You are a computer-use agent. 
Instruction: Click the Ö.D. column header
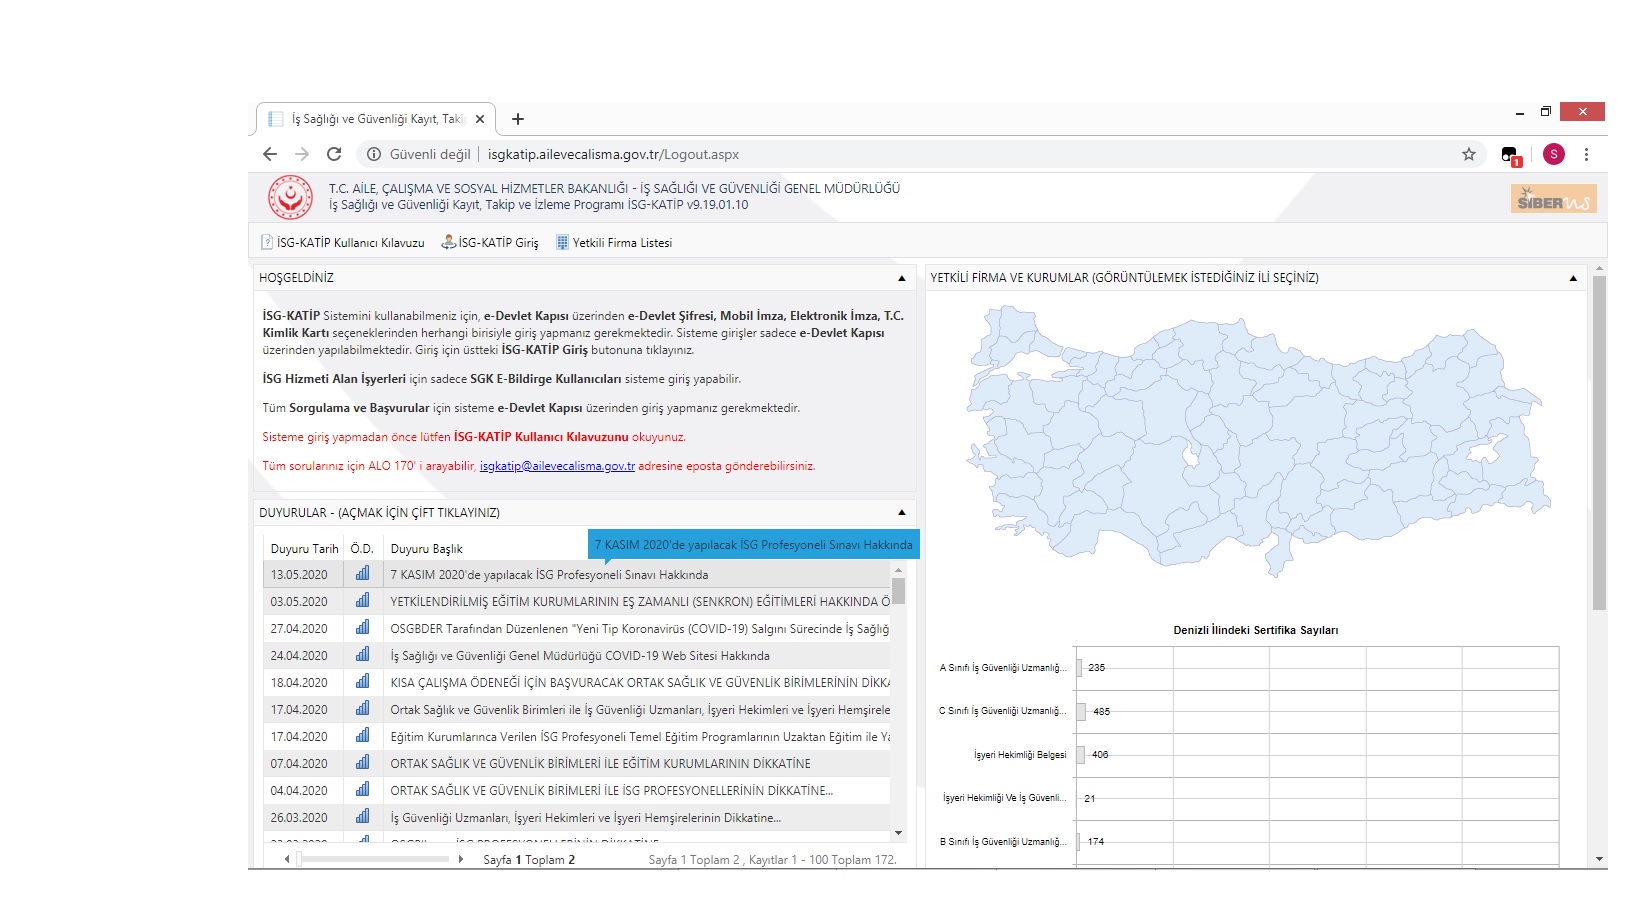(x=362, y=549)
